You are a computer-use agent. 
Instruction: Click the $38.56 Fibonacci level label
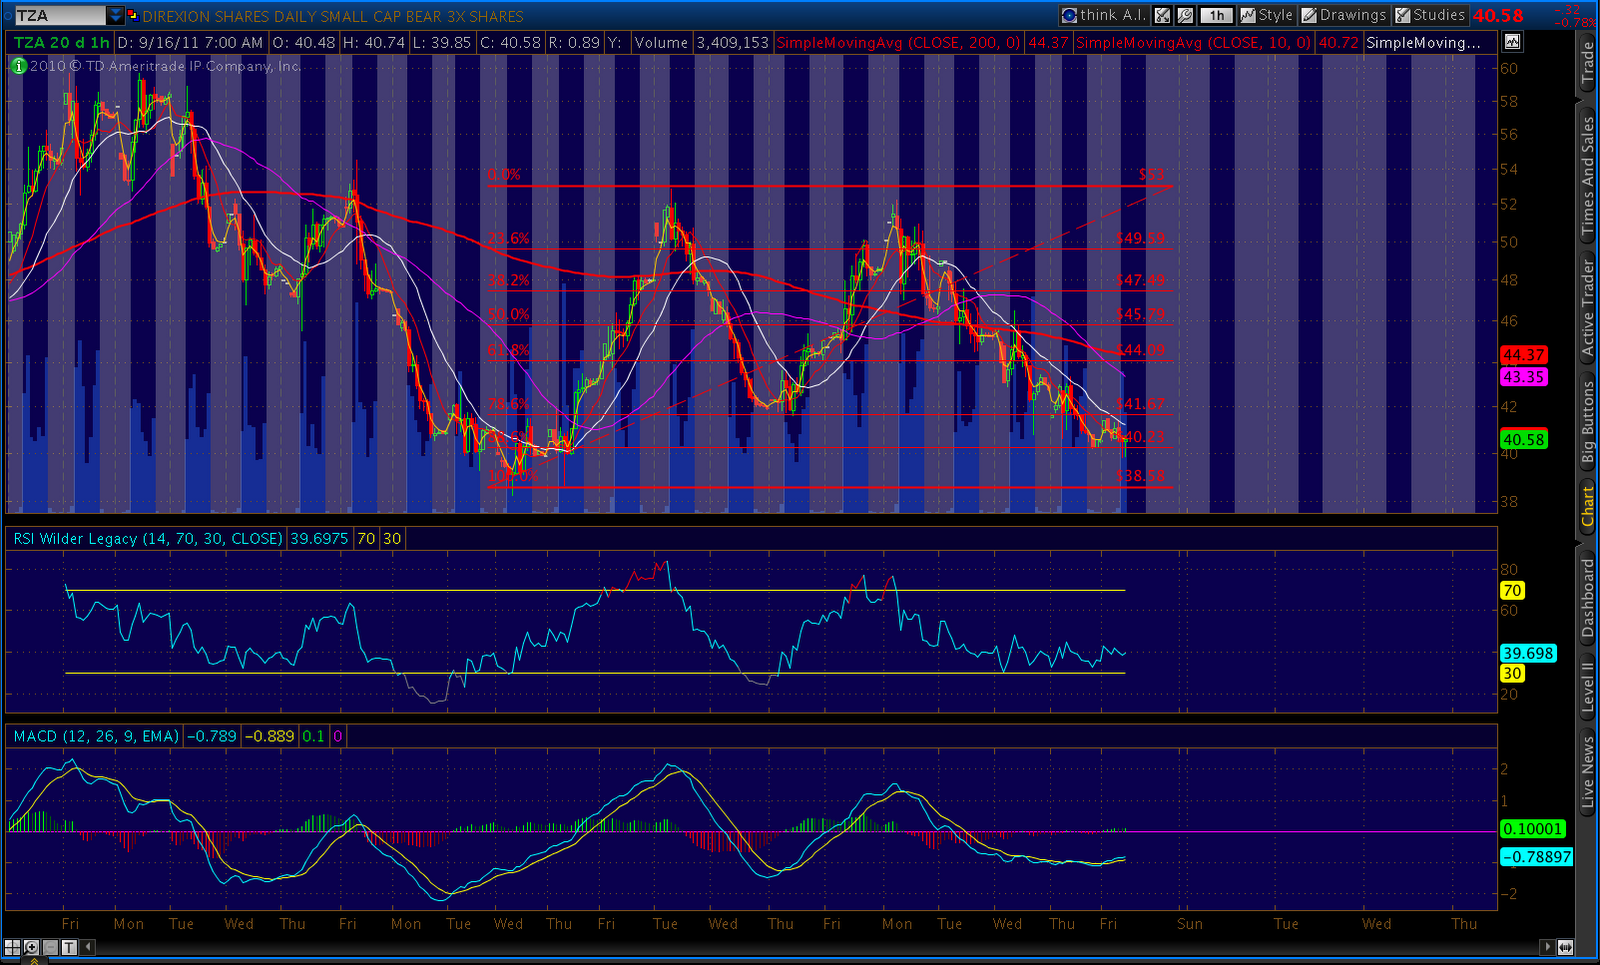(x=1140, y=476)
